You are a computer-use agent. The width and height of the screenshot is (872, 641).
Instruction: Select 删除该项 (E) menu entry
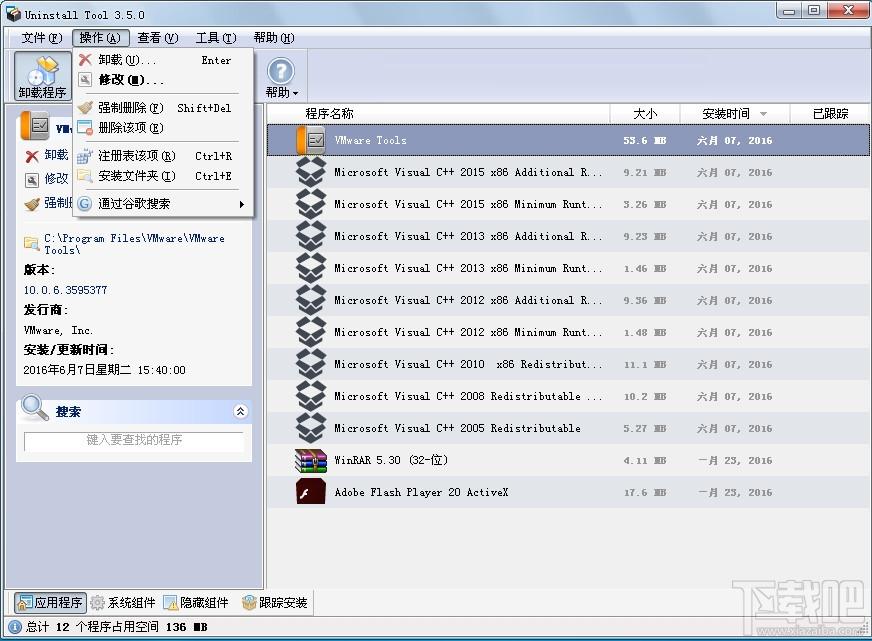[162, 128]
